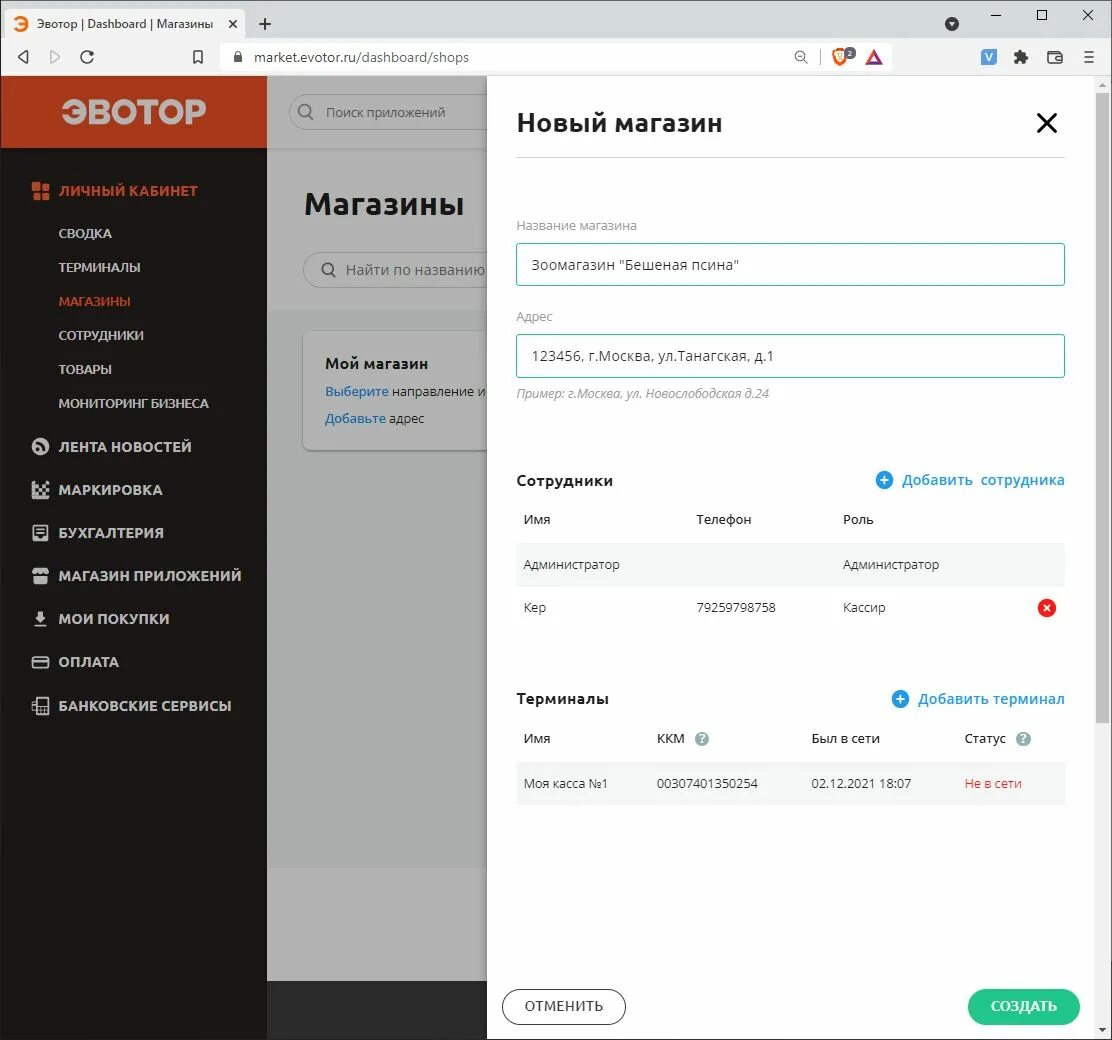Click the blue V extension icon

pos(989,57)
